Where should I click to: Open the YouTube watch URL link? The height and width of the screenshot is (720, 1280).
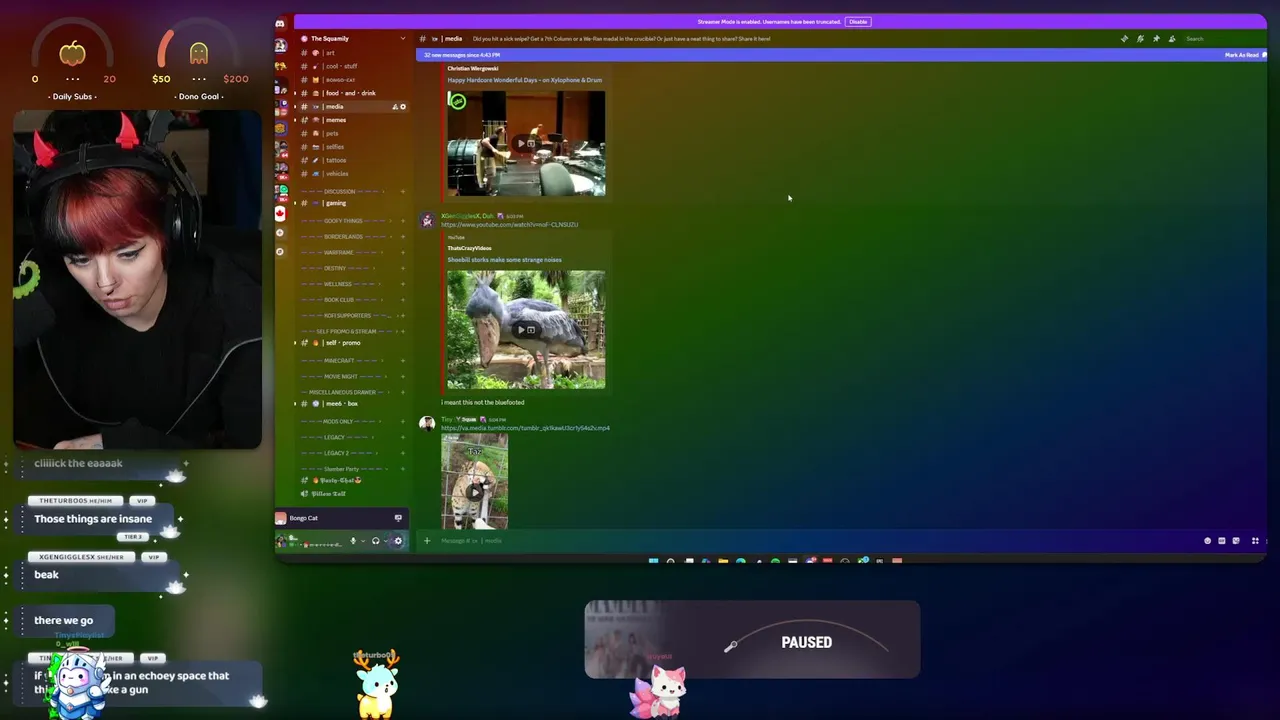tap(510, 225)
